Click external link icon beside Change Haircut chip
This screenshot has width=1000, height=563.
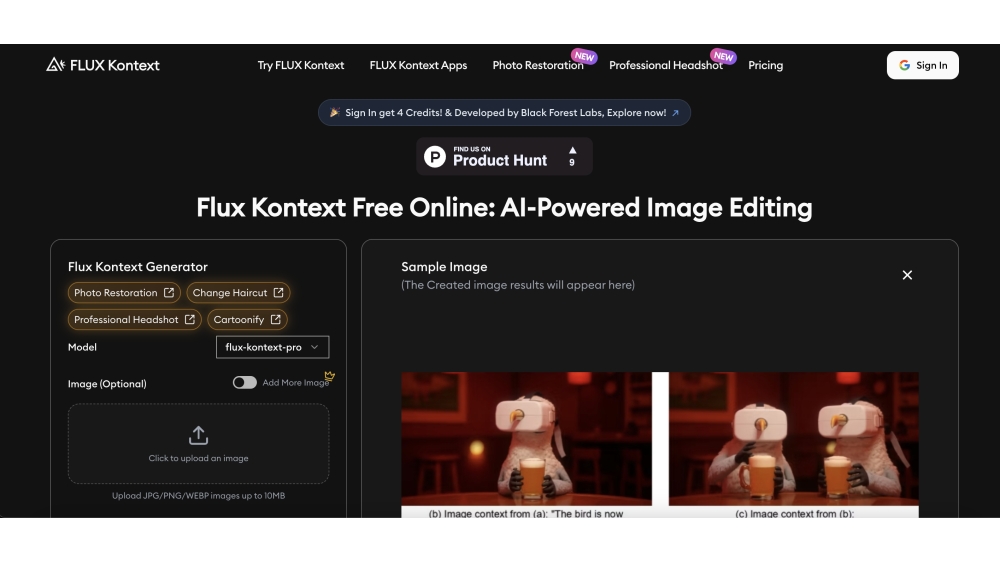coord(278,293)
